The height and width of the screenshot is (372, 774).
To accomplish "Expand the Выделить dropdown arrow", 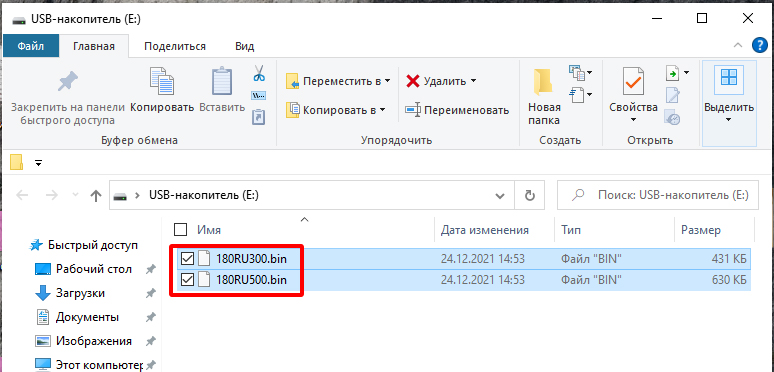I will [x=729, y=119].
